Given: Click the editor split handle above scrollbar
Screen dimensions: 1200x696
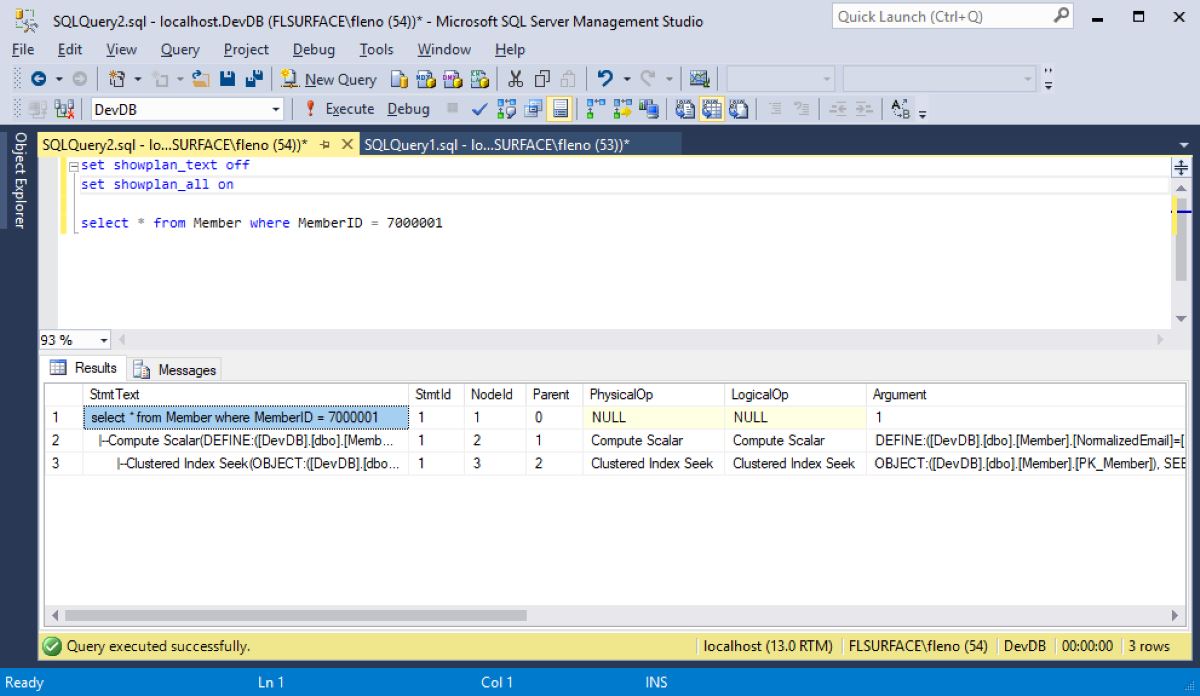Looking at the screenshot, I should [1181, 167].
